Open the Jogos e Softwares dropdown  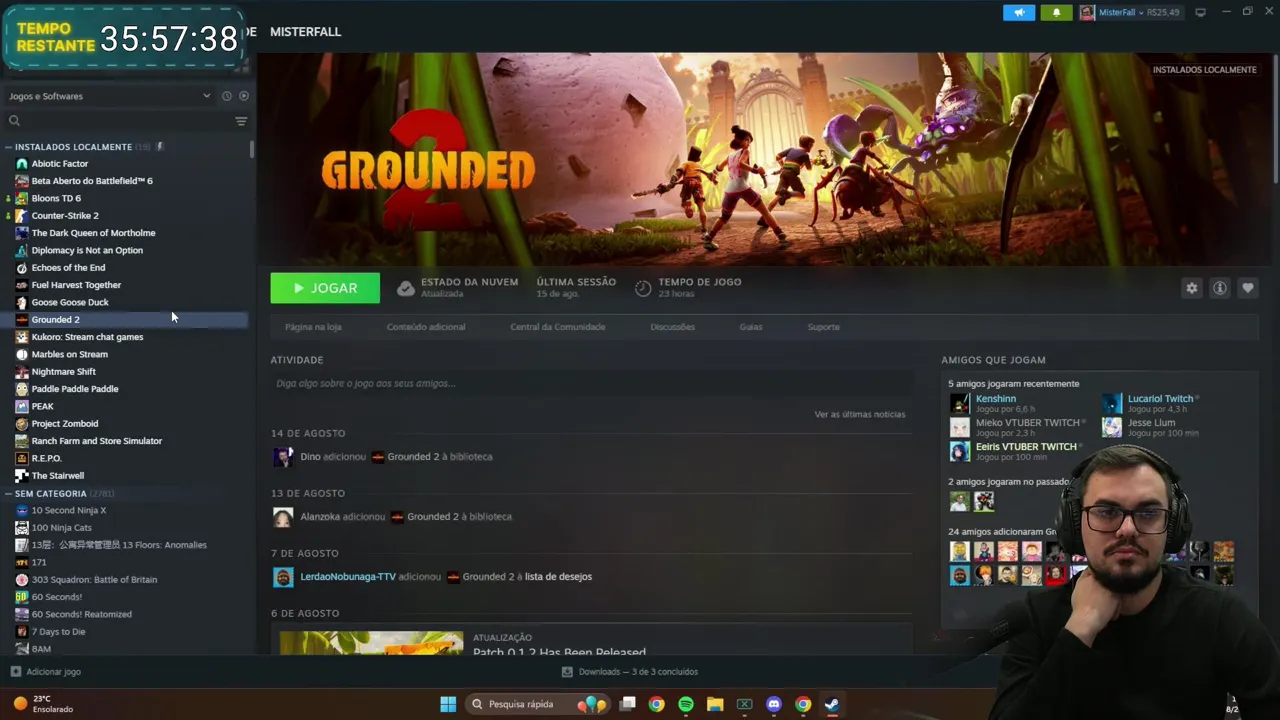[109, 96]
